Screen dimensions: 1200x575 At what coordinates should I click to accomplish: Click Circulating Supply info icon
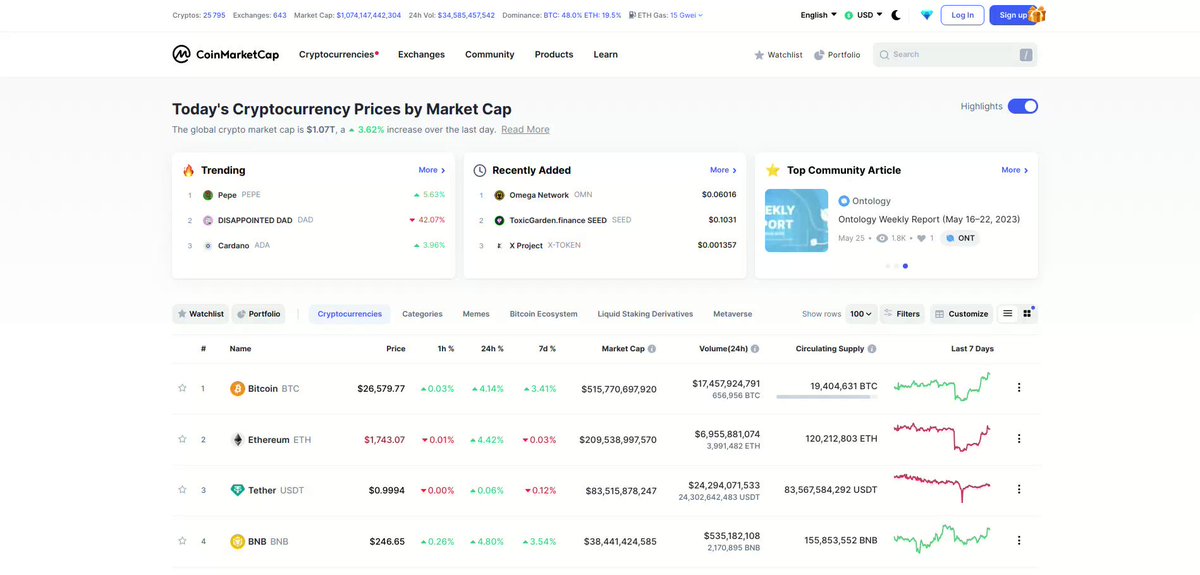(x=872, y=349)
